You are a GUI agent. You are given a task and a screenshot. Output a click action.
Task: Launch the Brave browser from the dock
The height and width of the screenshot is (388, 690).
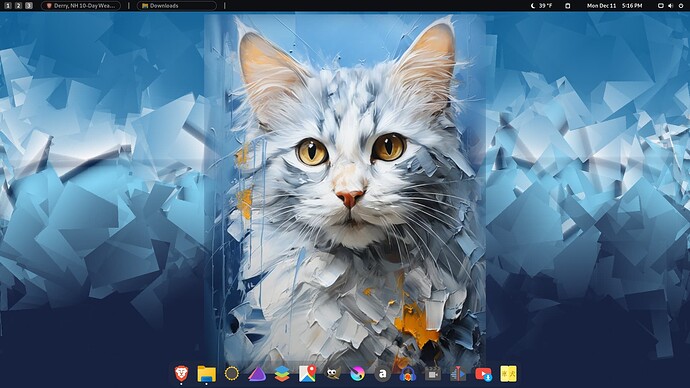click(181, 373)
